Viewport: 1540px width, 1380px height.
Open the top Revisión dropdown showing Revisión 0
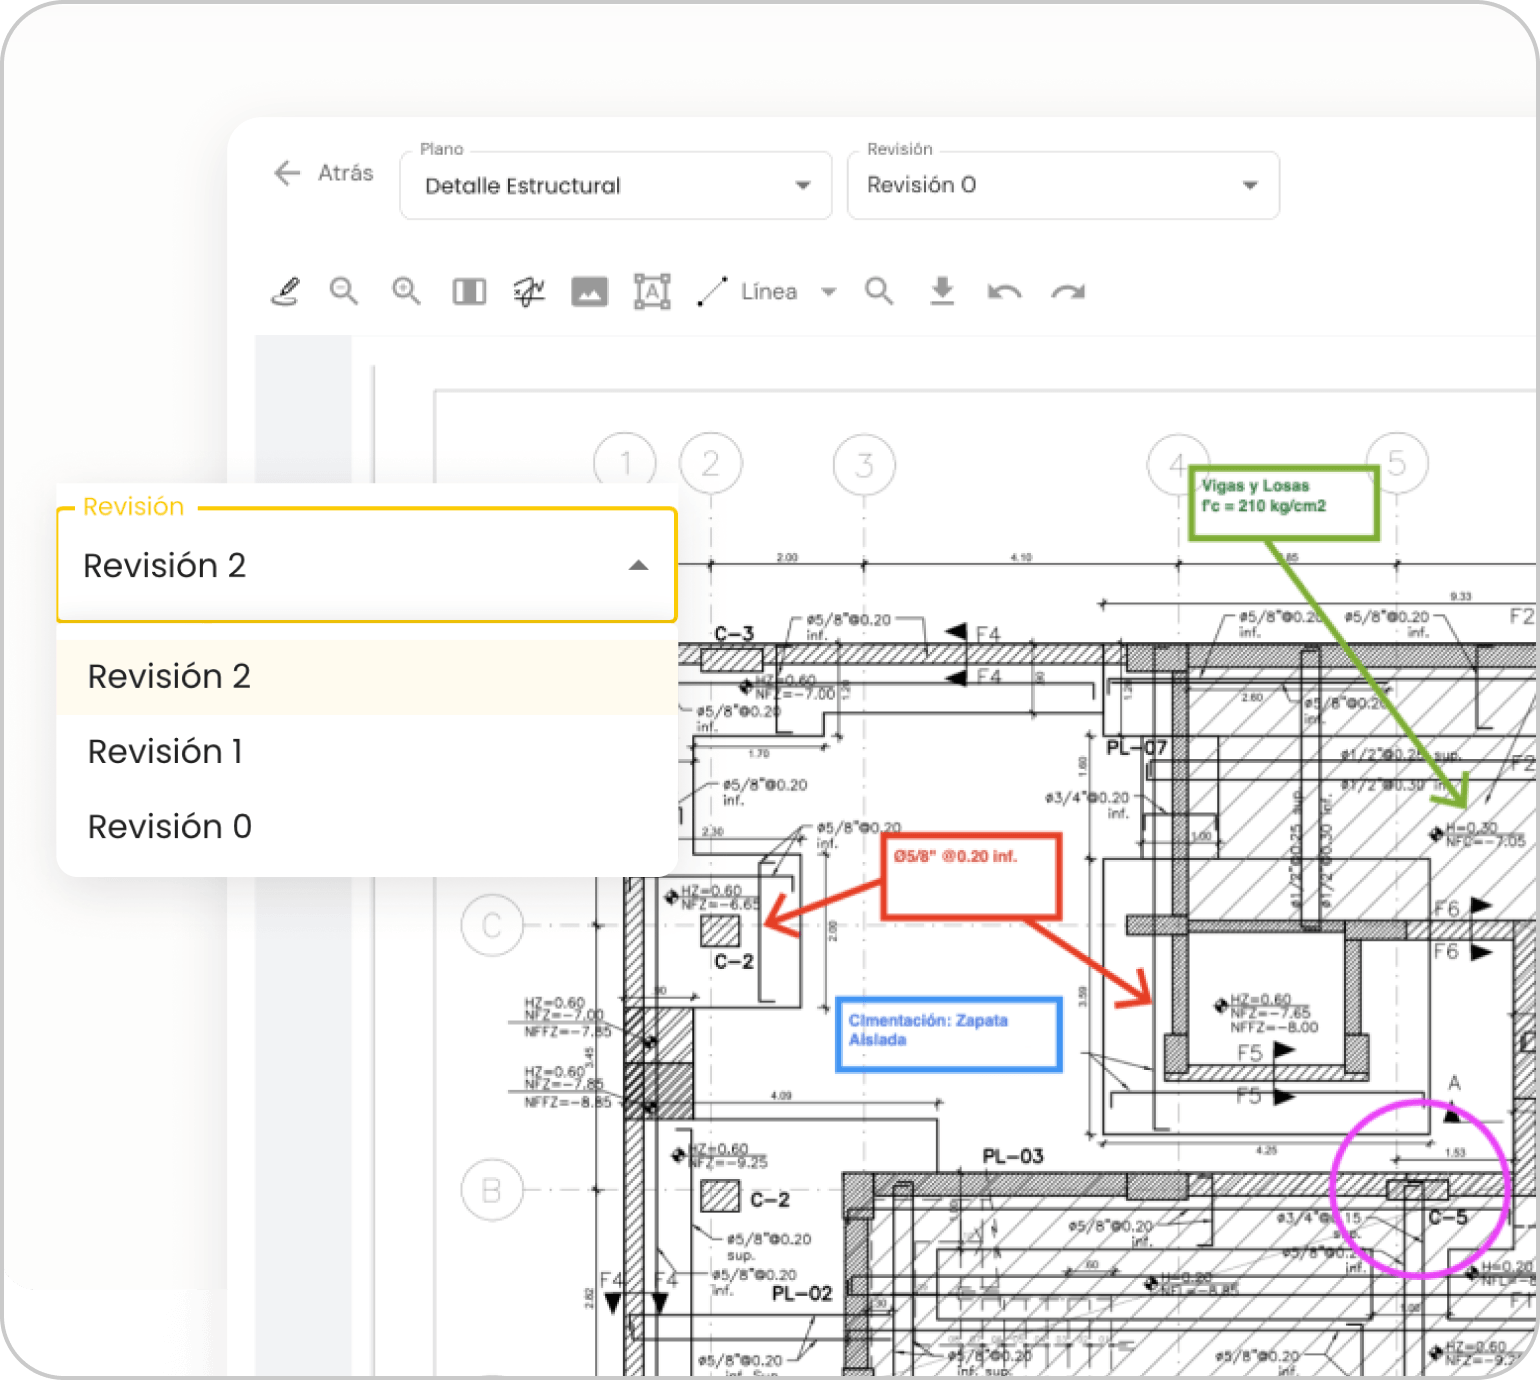1063,185
